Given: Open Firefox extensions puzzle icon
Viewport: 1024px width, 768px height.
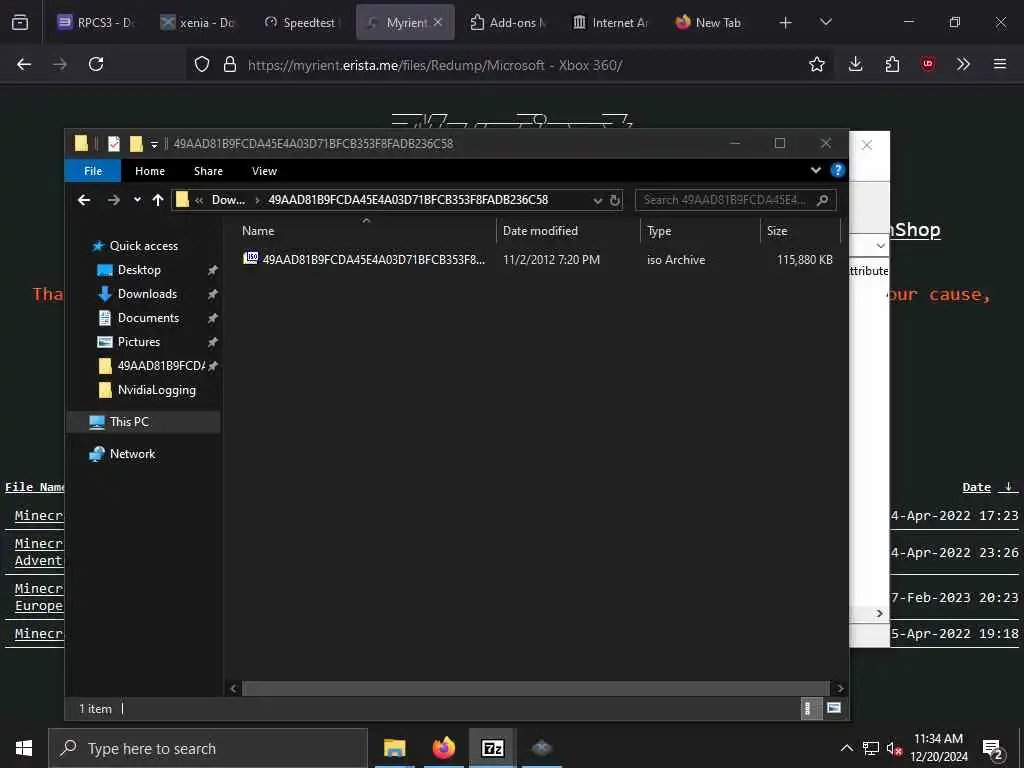Looking at the screenshot, I should click(892, 64).
